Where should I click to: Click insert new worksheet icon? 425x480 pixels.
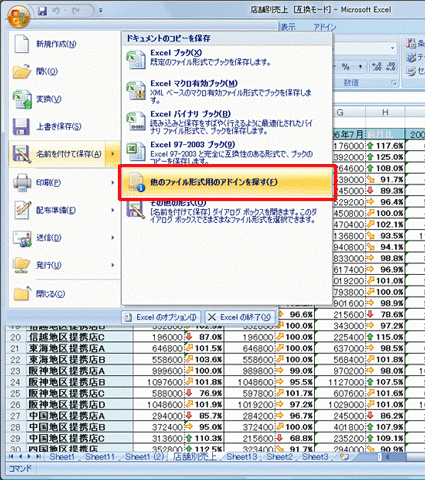tap(343, 457)
